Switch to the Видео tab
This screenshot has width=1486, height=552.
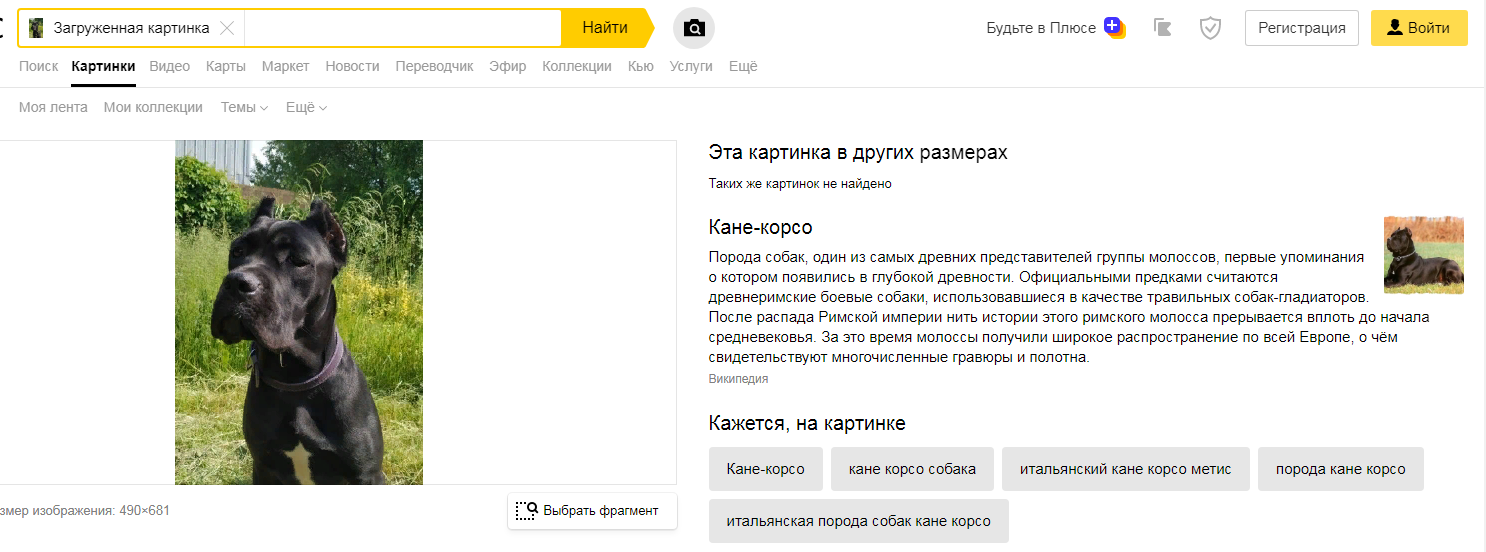tap(170, 66)
